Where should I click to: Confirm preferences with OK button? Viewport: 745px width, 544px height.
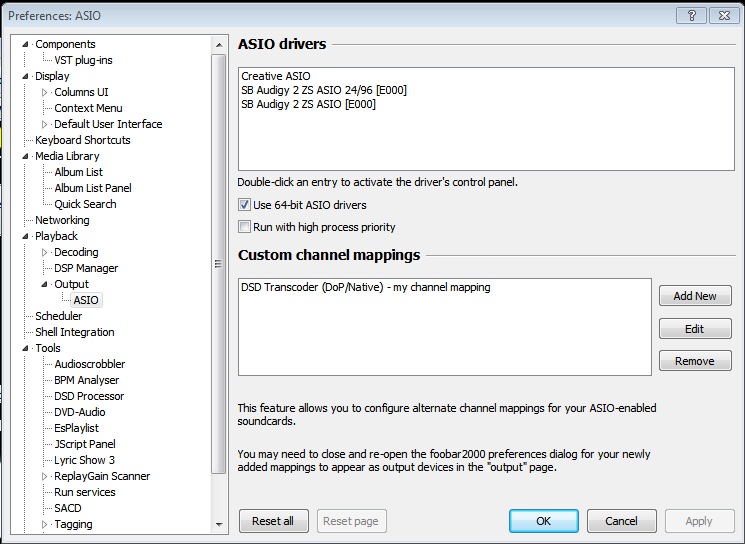(x=543, y=521)
